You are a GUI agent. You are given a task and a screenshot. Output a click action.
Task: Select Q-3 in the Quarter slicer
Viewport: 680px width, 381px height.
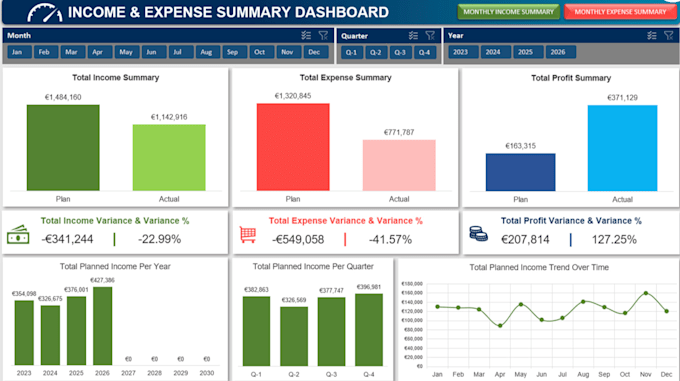point(400,52)
